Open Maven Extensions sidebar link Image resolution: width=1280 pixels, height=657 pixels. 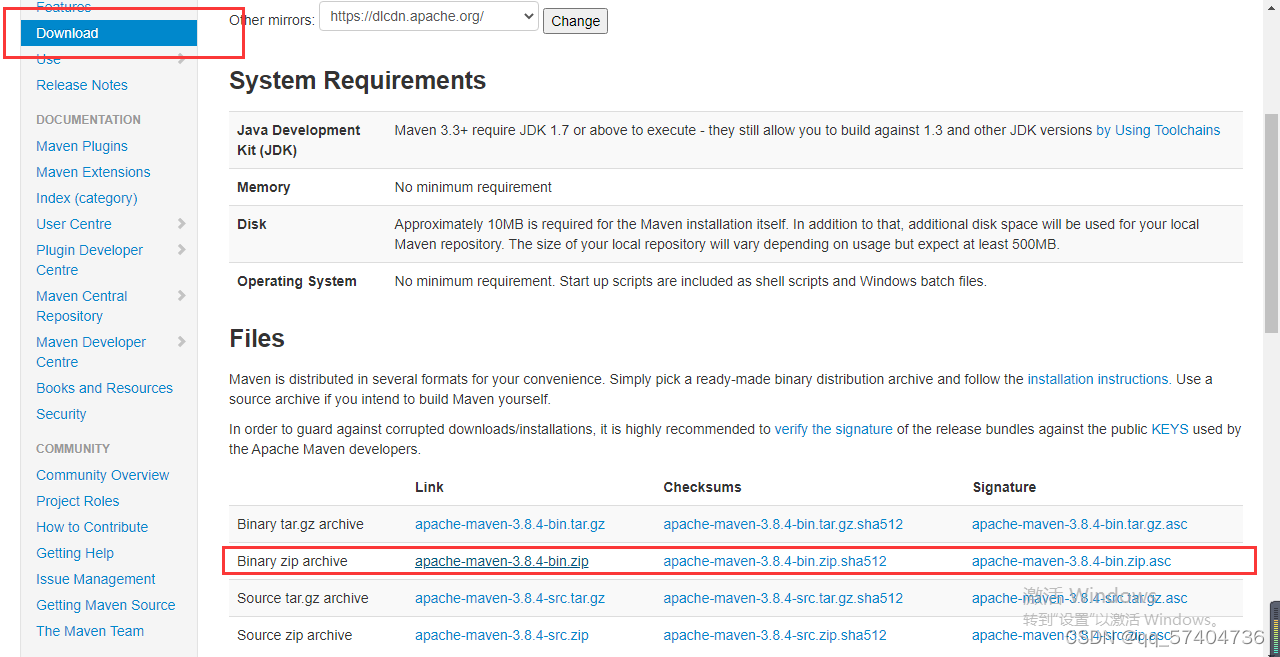pos(93,172)
